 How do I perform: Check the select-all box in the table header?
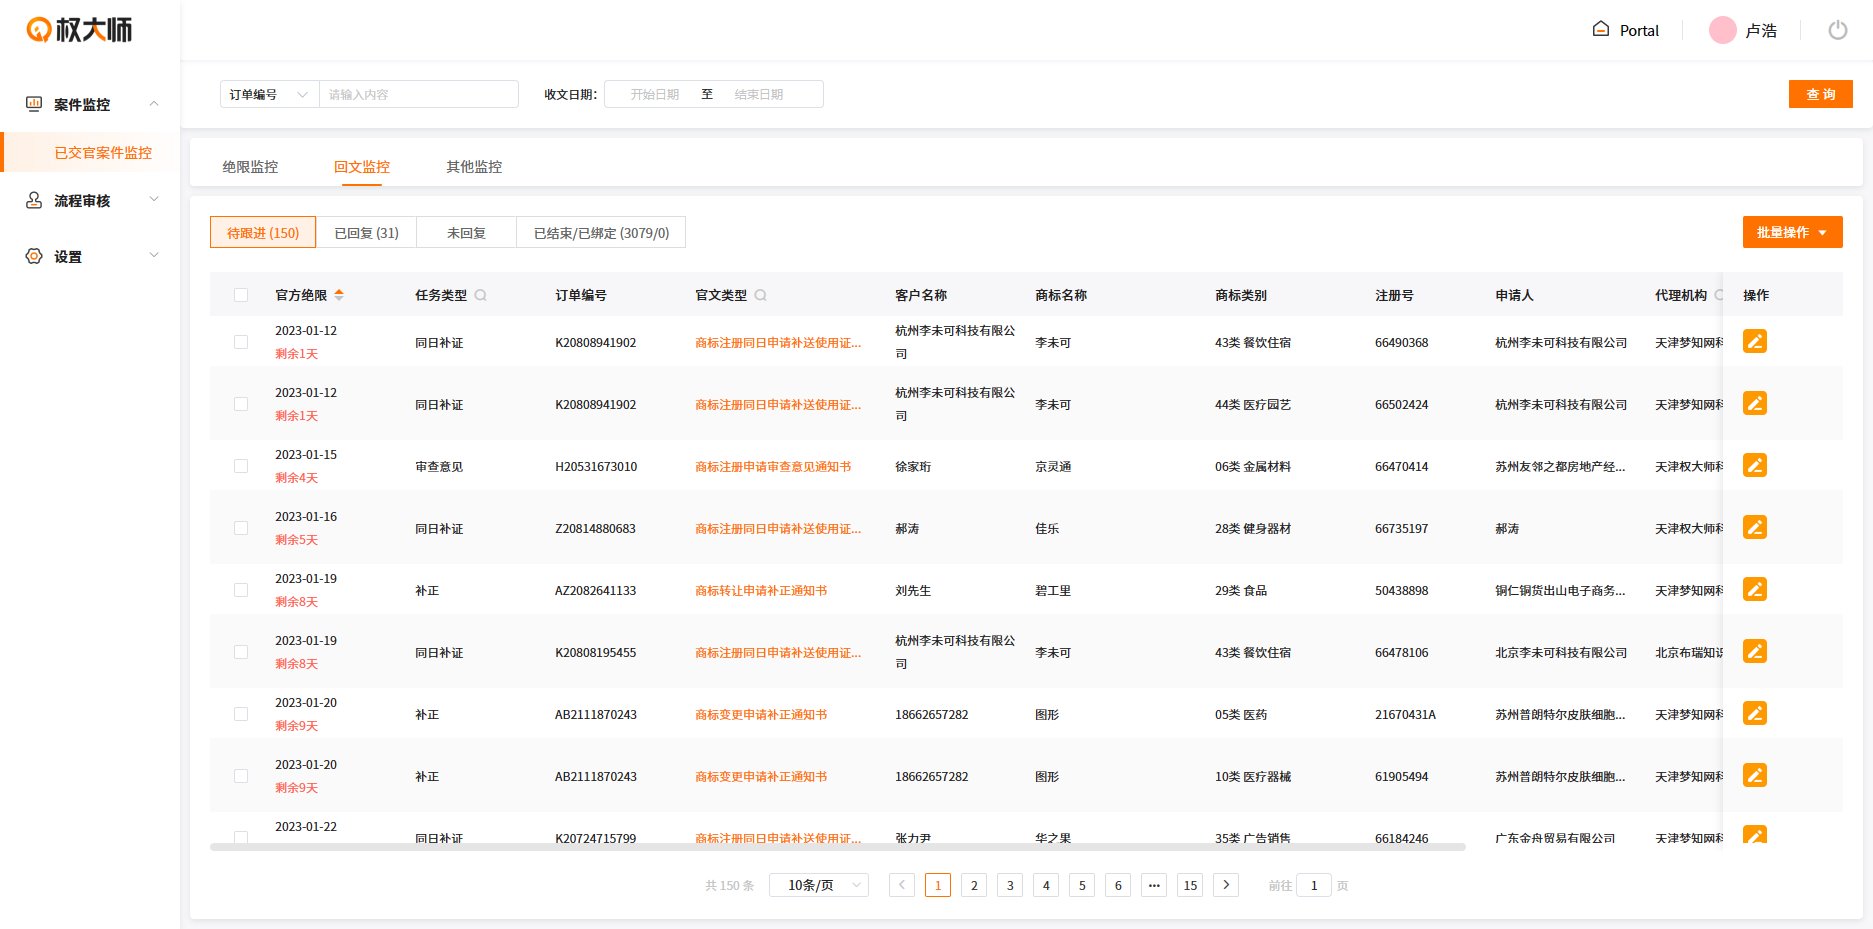pos(240,295)
